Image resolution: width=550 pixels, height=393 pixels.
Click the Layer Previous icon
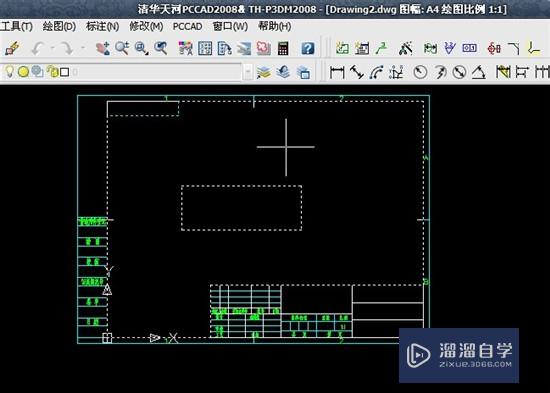pyautogui.click(x=283, y=72)
